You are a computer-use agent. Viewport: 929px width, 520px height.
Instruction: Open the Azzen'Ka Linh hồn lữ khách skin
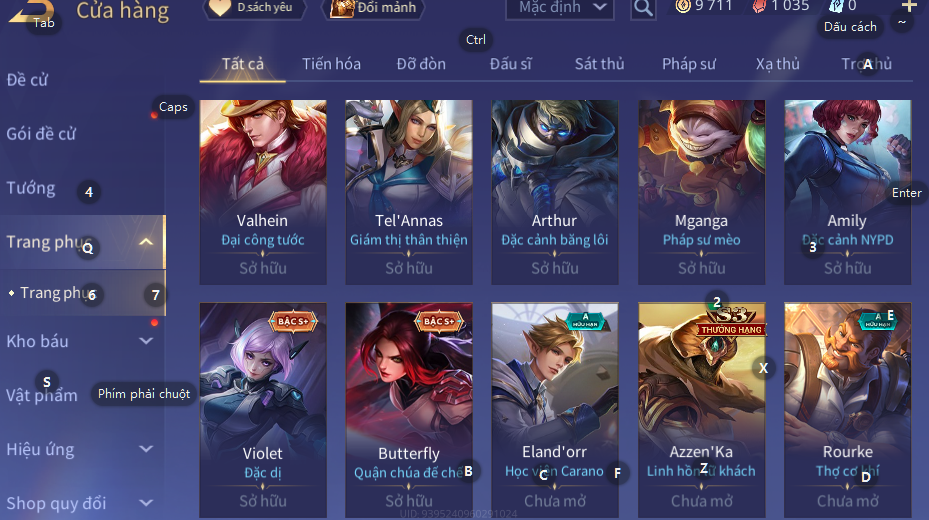coord(701,410)
